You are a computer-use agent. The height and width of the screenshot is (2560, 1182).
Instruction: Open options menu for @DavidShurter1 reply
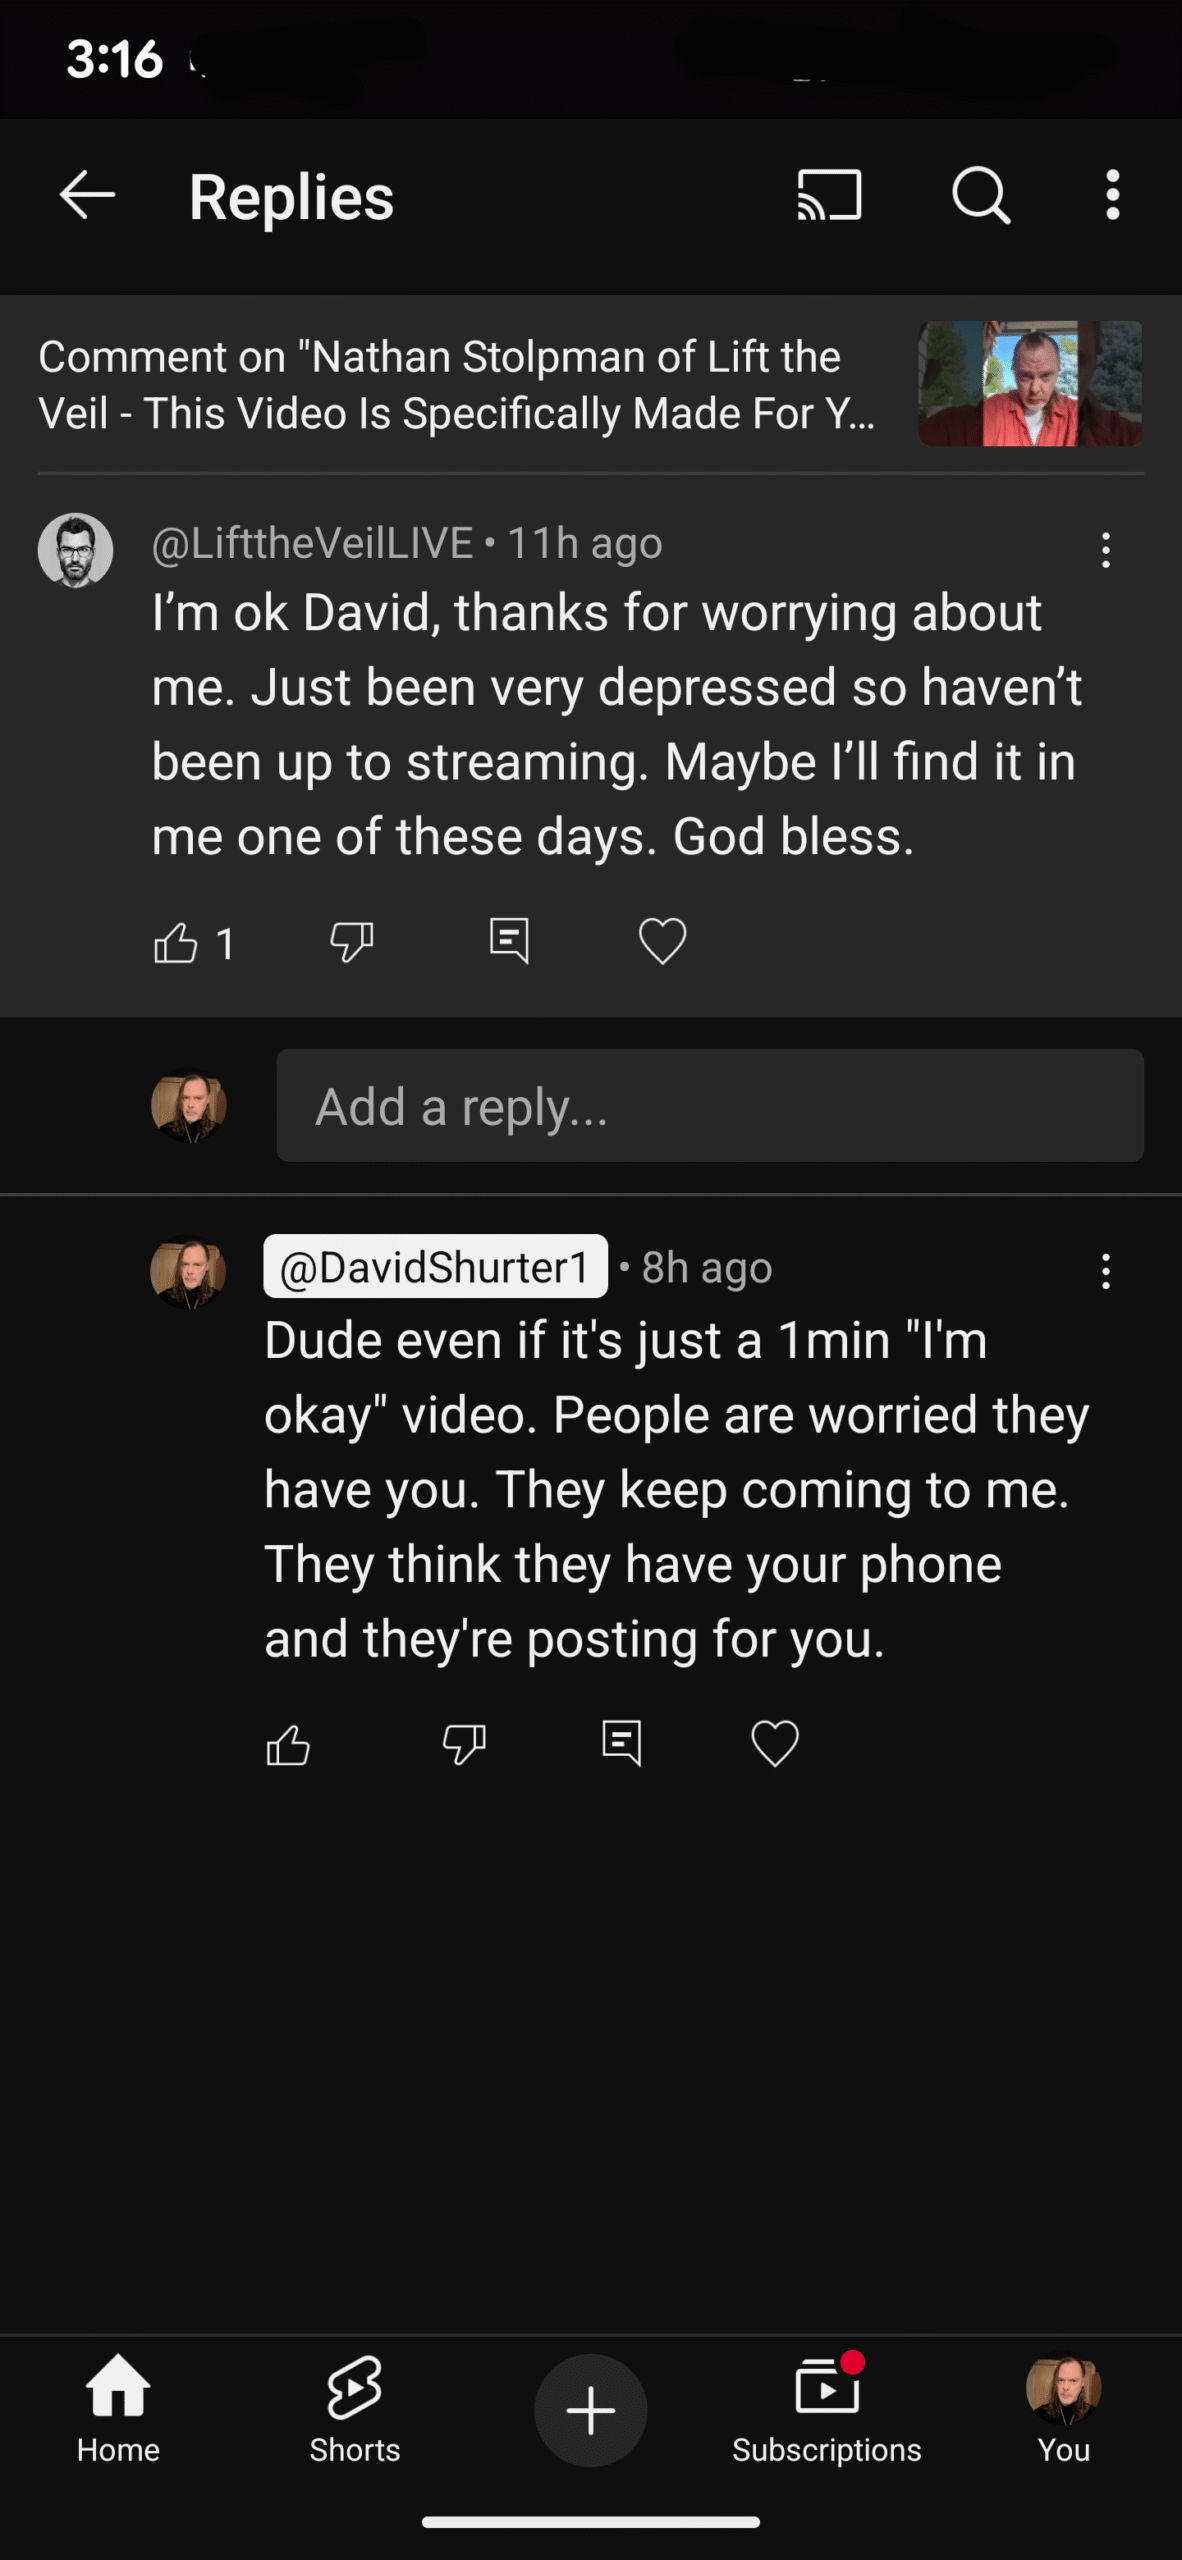[x=1105, y=1271]
